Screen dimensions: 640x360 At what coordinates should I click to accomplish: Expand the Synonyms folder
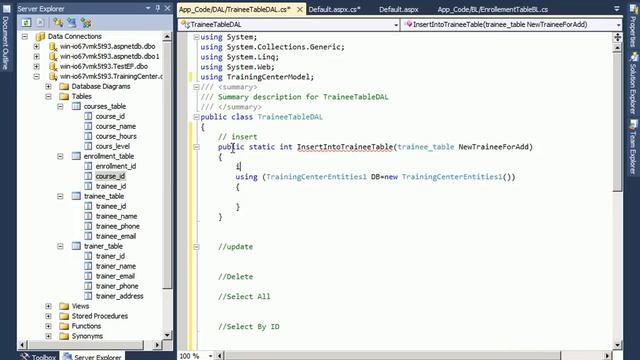(49, 336)
